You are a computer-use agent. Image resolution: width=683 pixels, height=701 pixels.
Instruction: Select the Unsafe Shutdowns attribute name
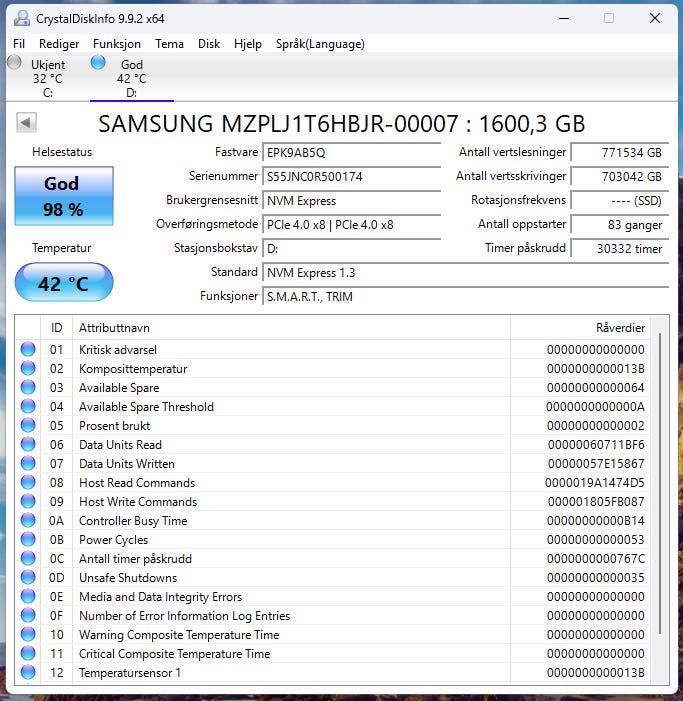[x=128, y=578]
